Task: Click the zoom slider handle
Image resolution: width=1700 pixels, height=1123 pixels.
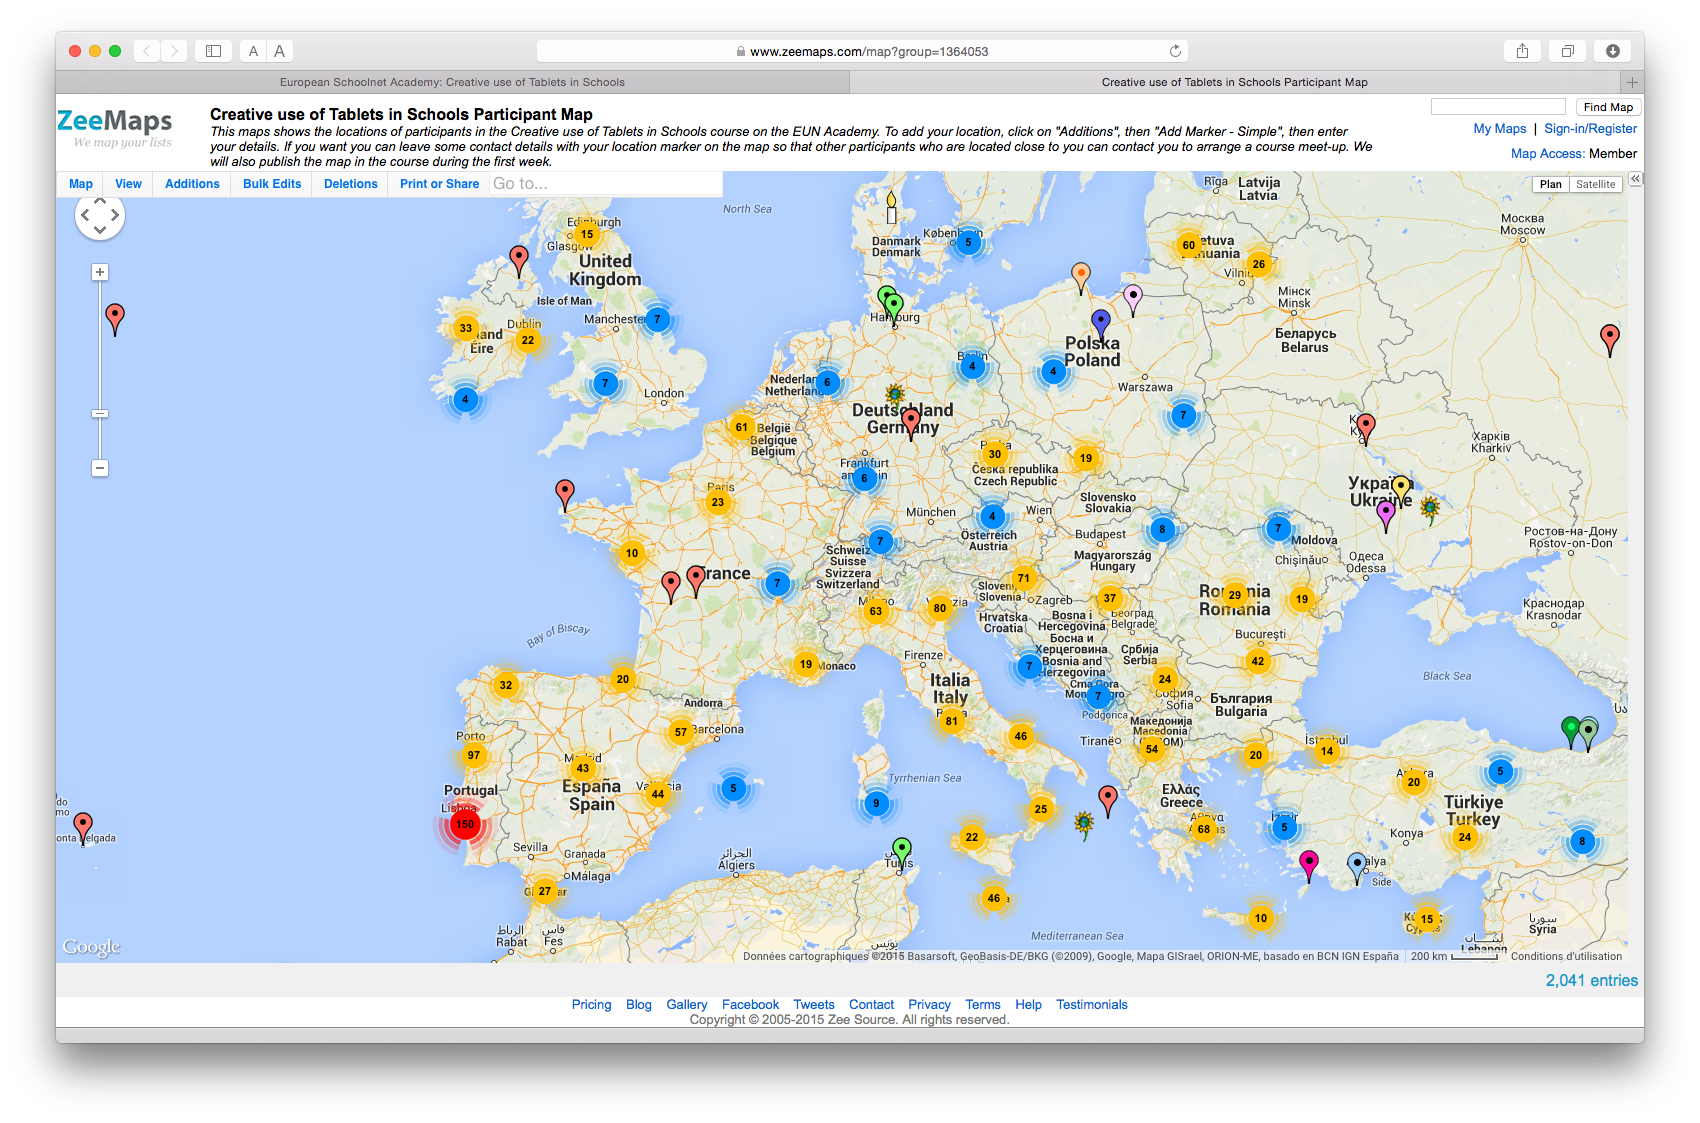Action: coord(100,413)
